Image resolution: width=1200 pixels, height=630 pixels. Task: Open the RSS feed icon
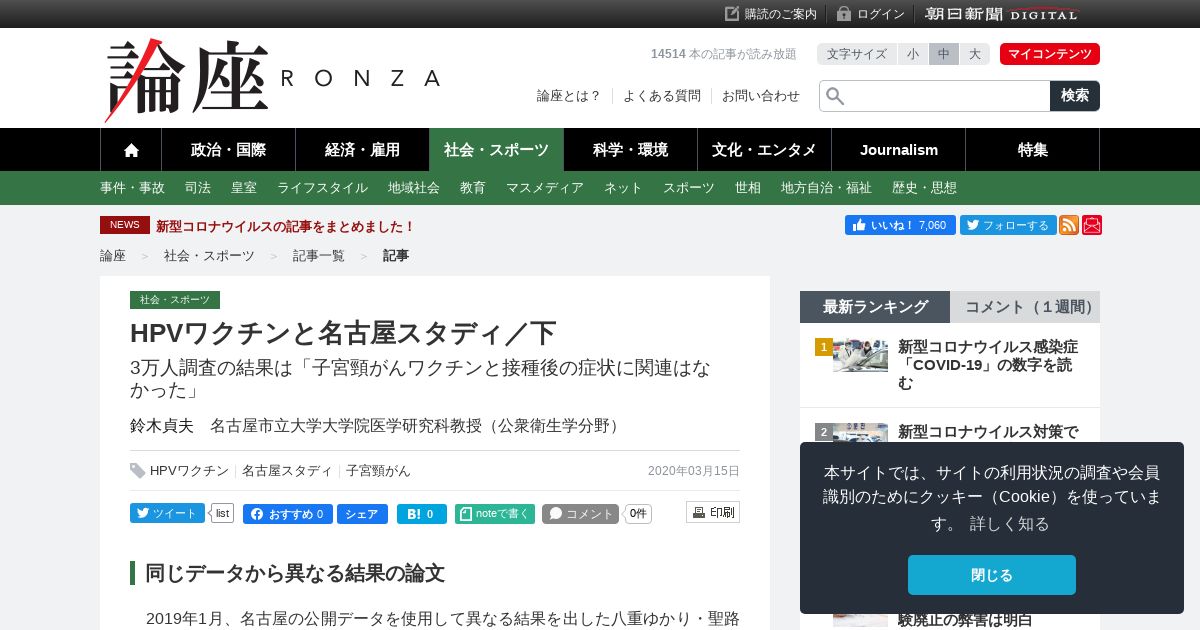[x=1069, y=225]
